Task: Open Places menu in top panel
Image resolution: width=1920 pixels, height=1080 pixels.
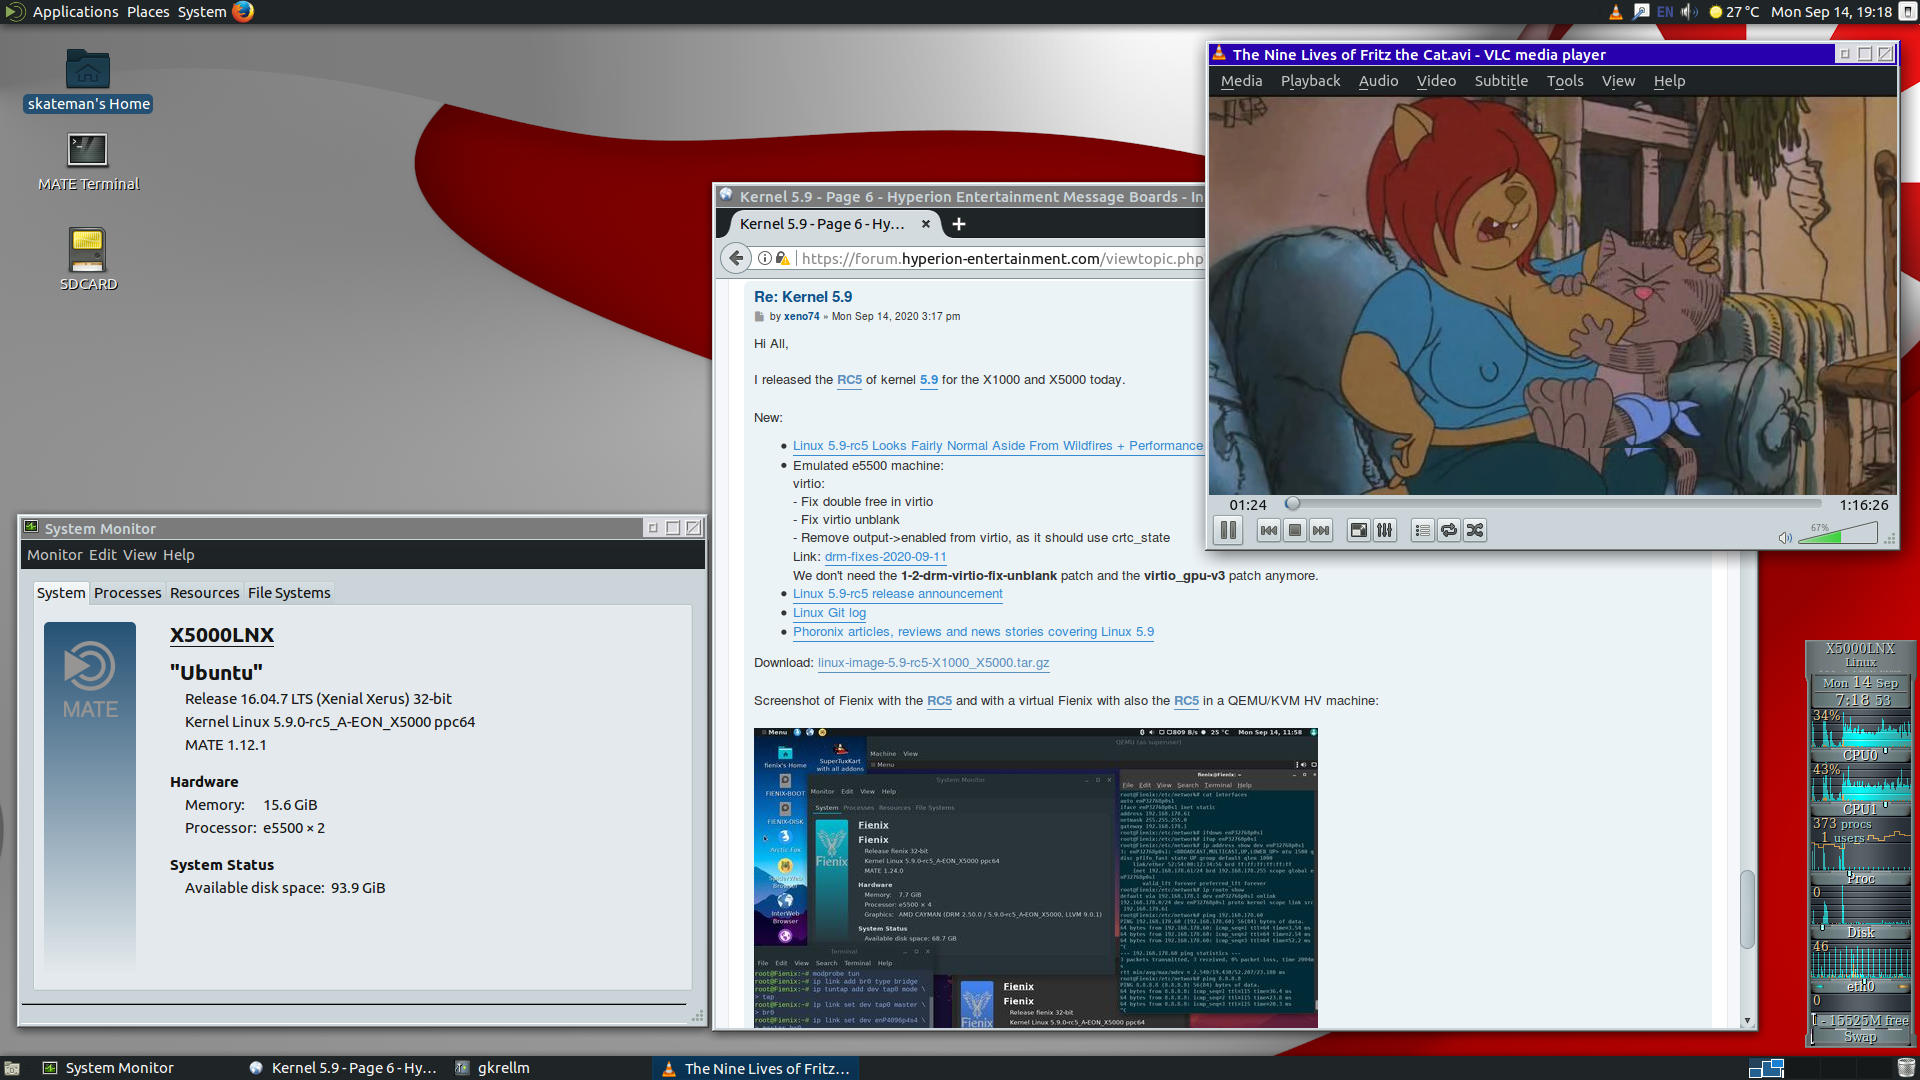Action: 148,12
